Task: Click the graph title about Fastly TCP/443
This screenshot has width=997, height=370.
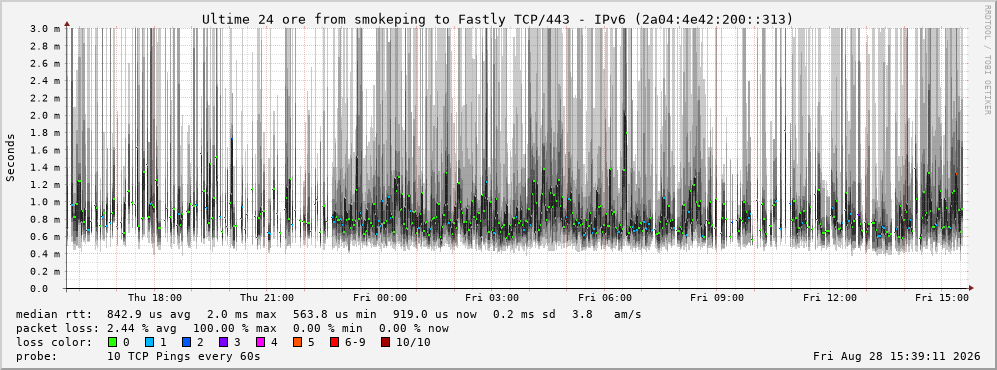Action: [x=498, y=20]
